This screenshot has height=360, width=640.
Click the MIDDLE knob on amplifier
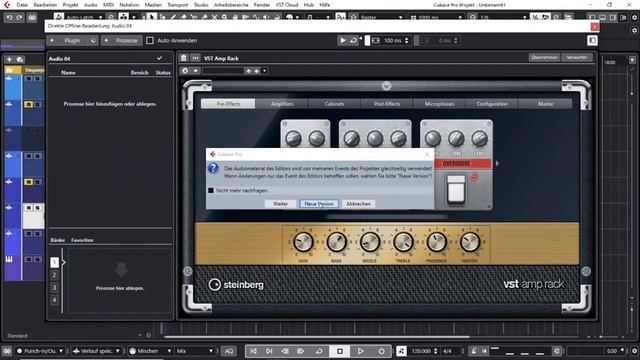(370, 242)
